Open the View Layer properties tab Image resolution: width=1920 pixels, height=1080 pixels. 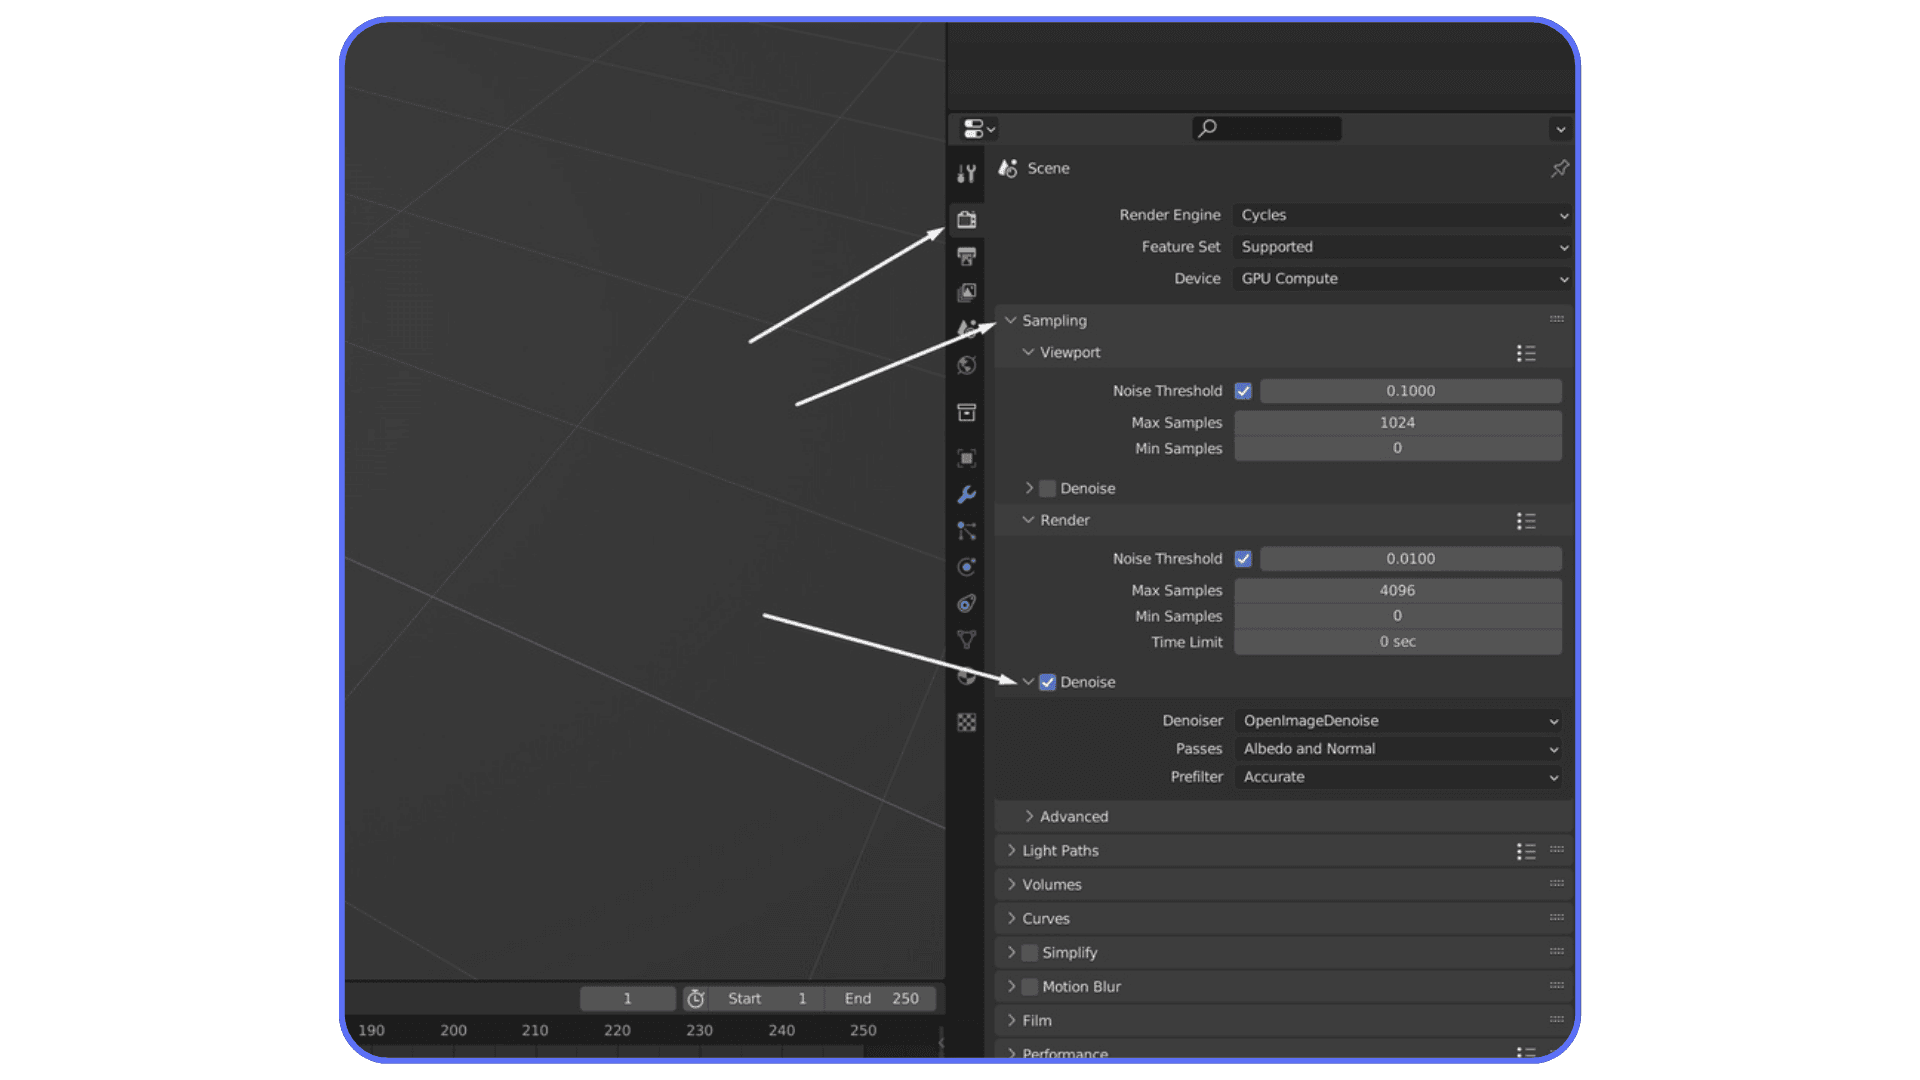click(x=966, y=292)
